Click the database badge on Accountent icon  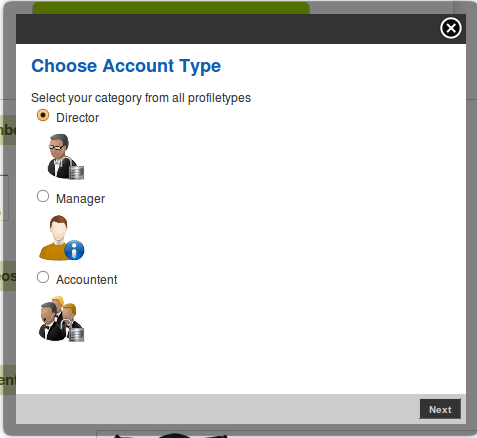coord(77,335)
